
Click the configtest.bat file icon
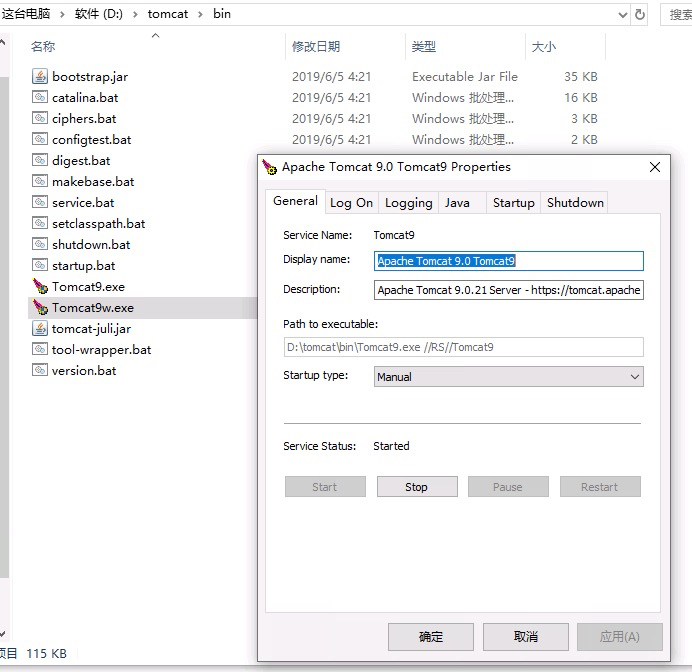pos(40,139)
